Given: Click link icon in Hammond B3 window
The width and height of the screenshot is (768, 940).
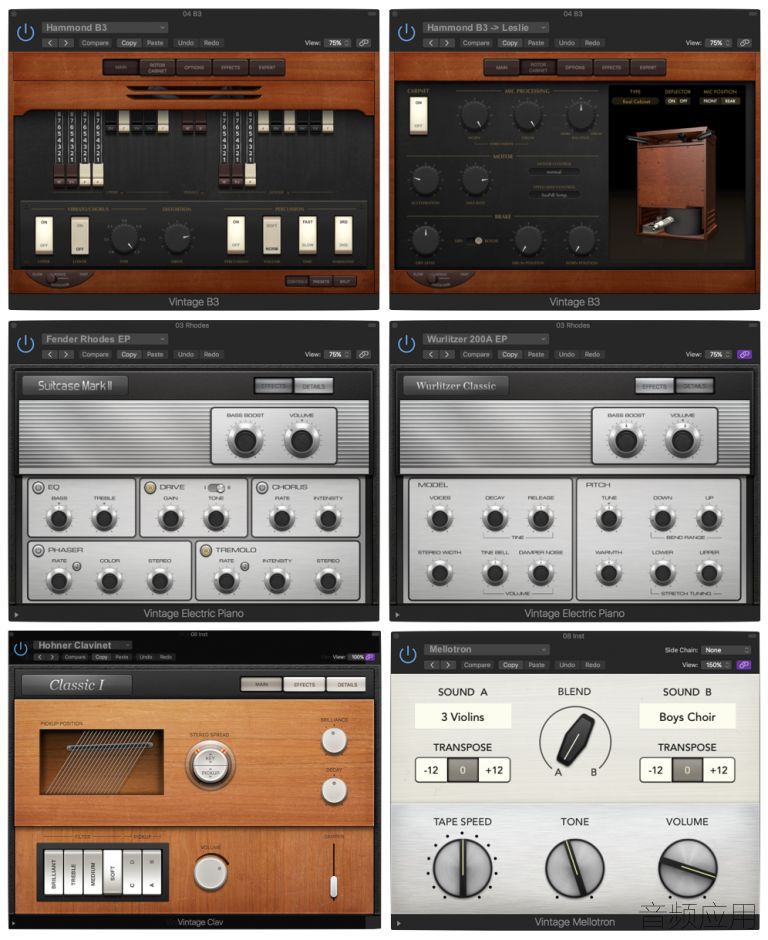Looking at the screenshot, I should pyautogui.click(x=363, y=43).
